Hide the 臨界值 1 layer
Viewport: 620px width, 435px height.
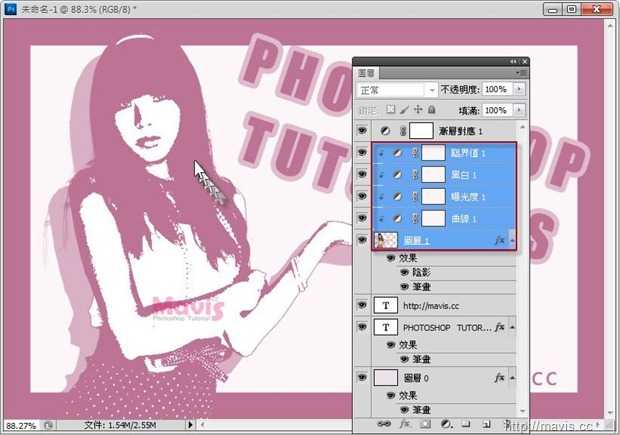tap(362, 153)
